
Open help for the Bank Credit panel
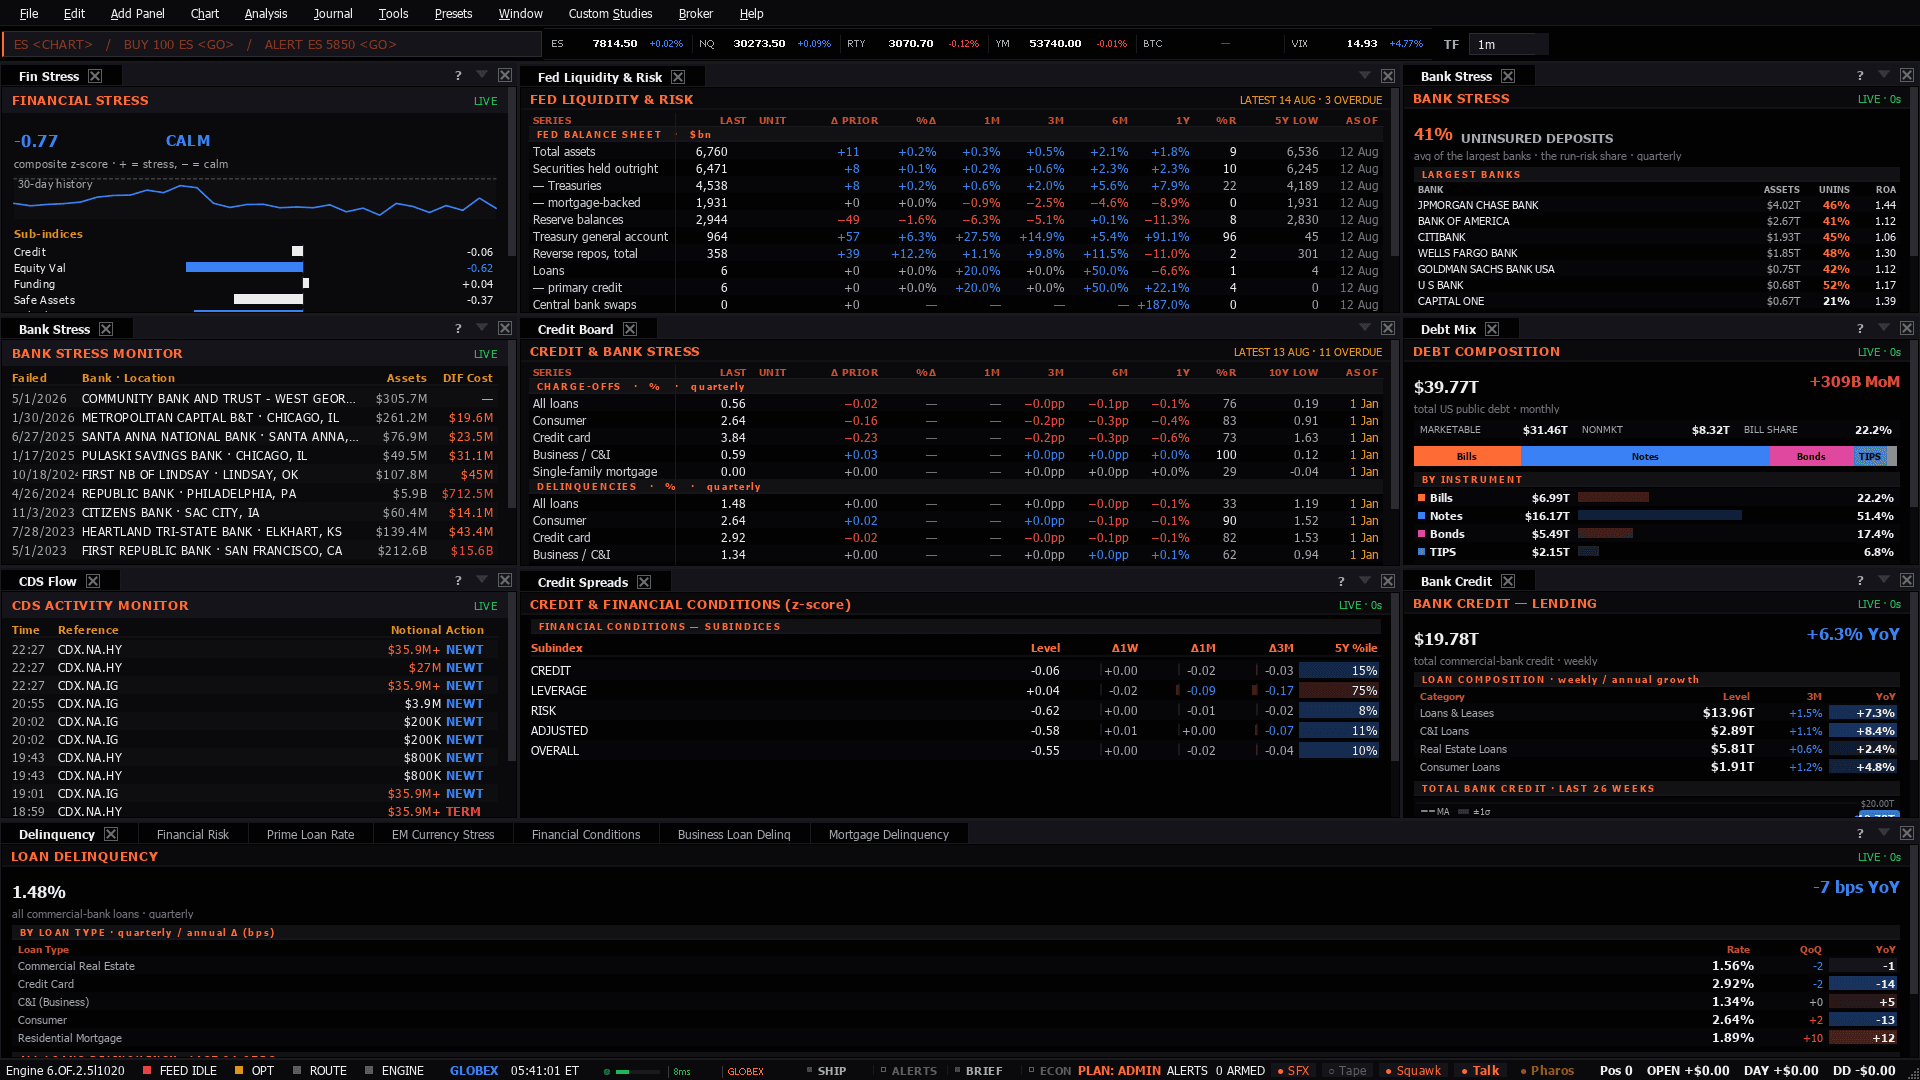1860,581
